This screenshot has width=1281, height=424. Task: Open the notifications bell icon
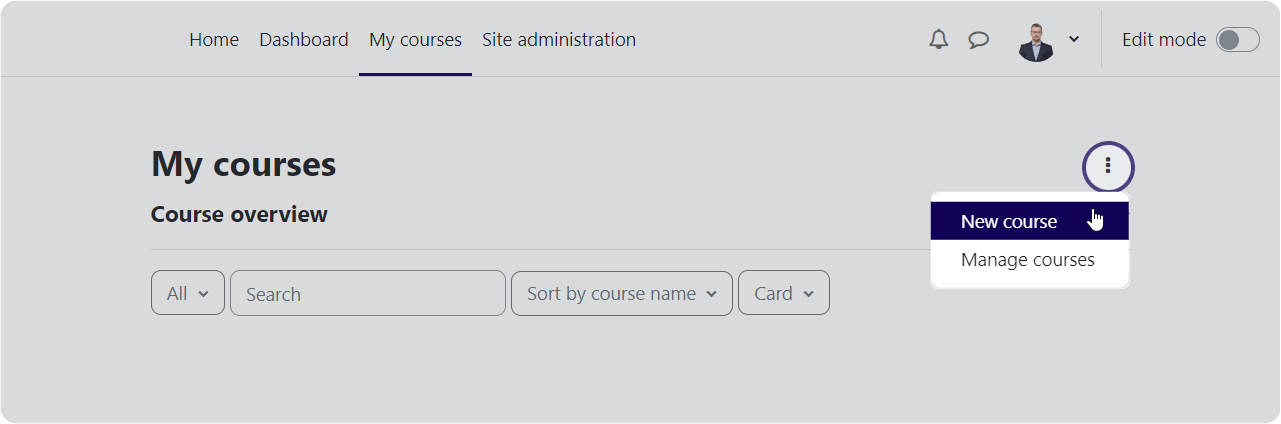938,40
